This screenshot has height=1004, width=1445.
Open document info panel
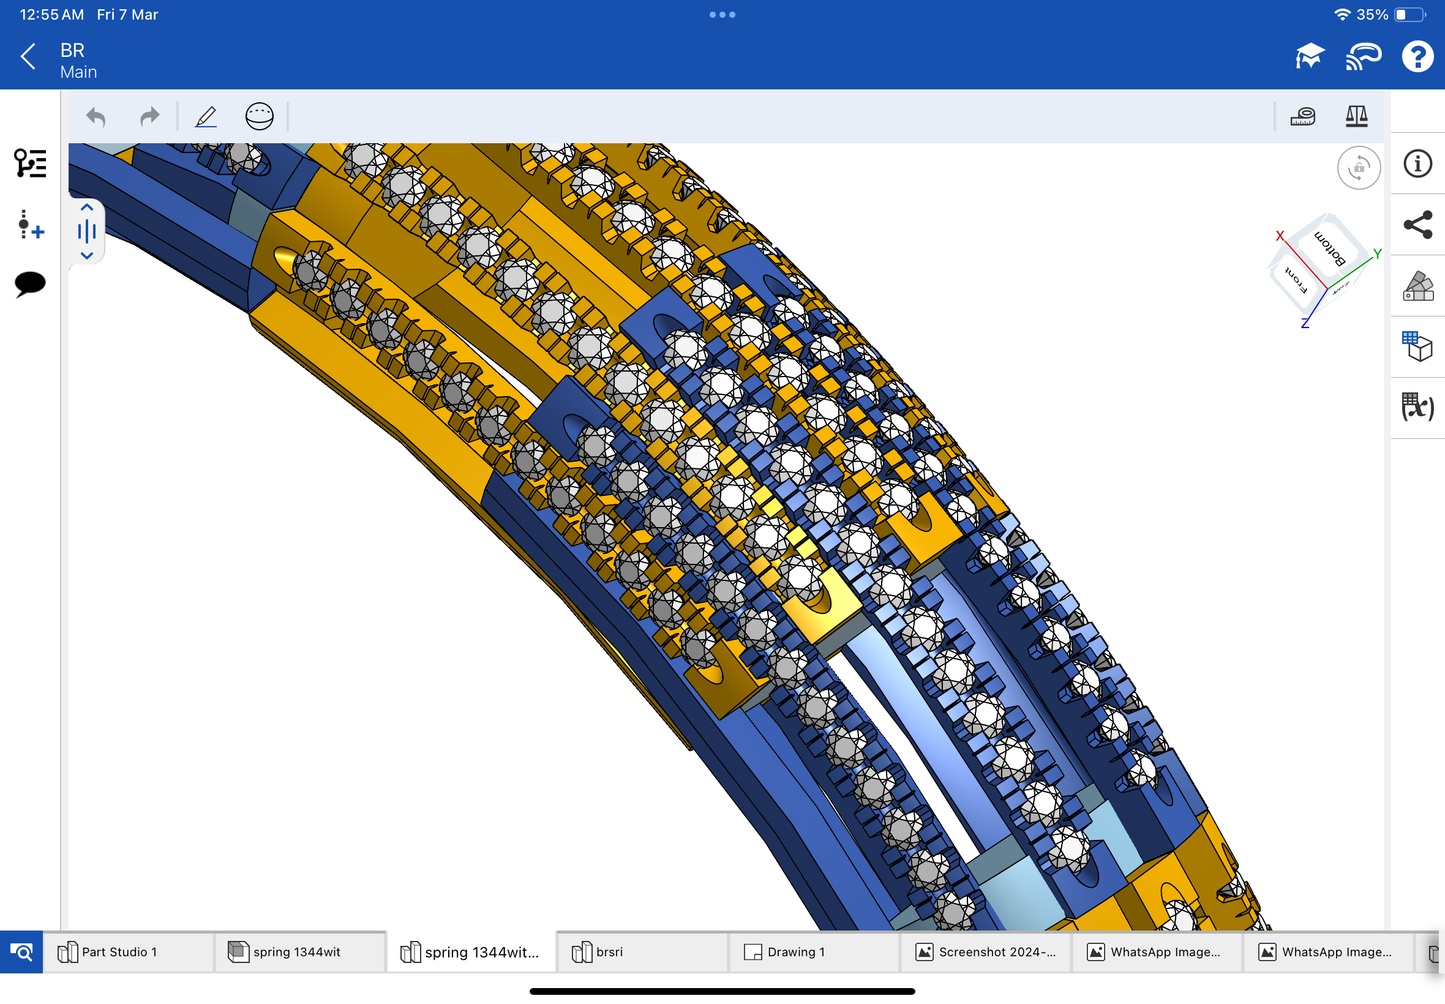pos(1417,164)
